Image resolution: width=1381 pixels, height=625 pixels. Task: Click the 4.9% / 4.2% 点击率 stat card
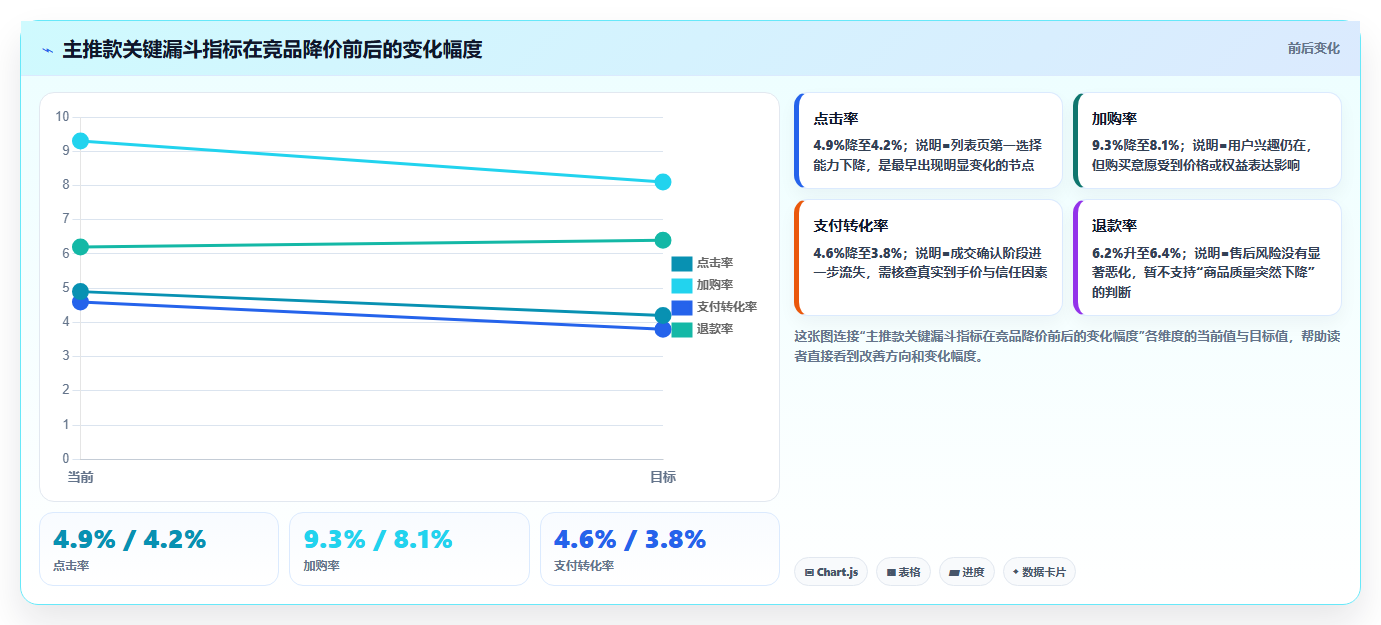click(x=159, y=549)
